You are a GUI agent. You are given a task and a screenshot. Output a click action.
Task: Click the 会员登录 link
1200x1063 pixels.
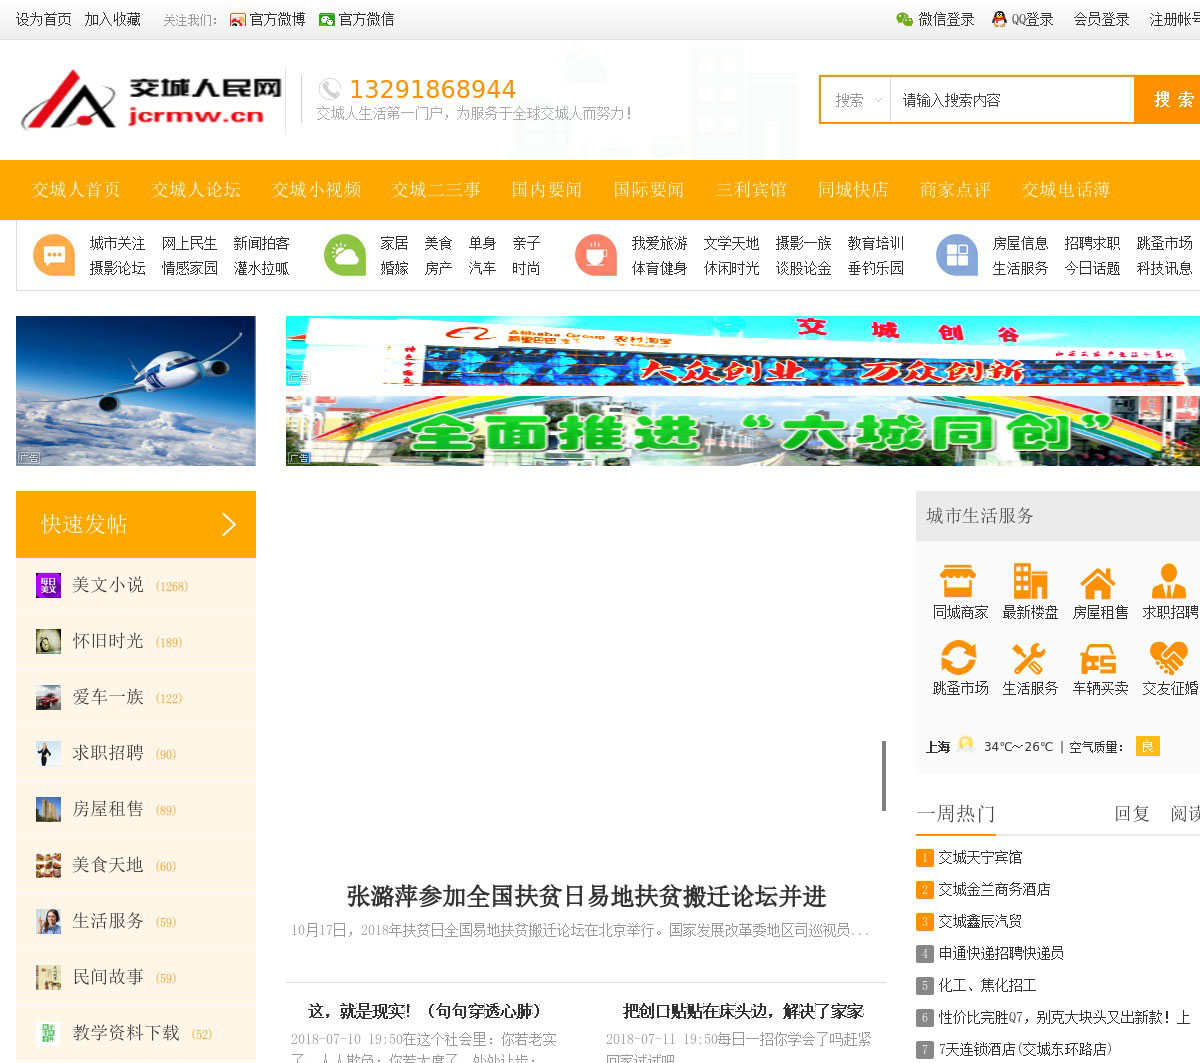pyautogui.click(x=1102, y=20)
